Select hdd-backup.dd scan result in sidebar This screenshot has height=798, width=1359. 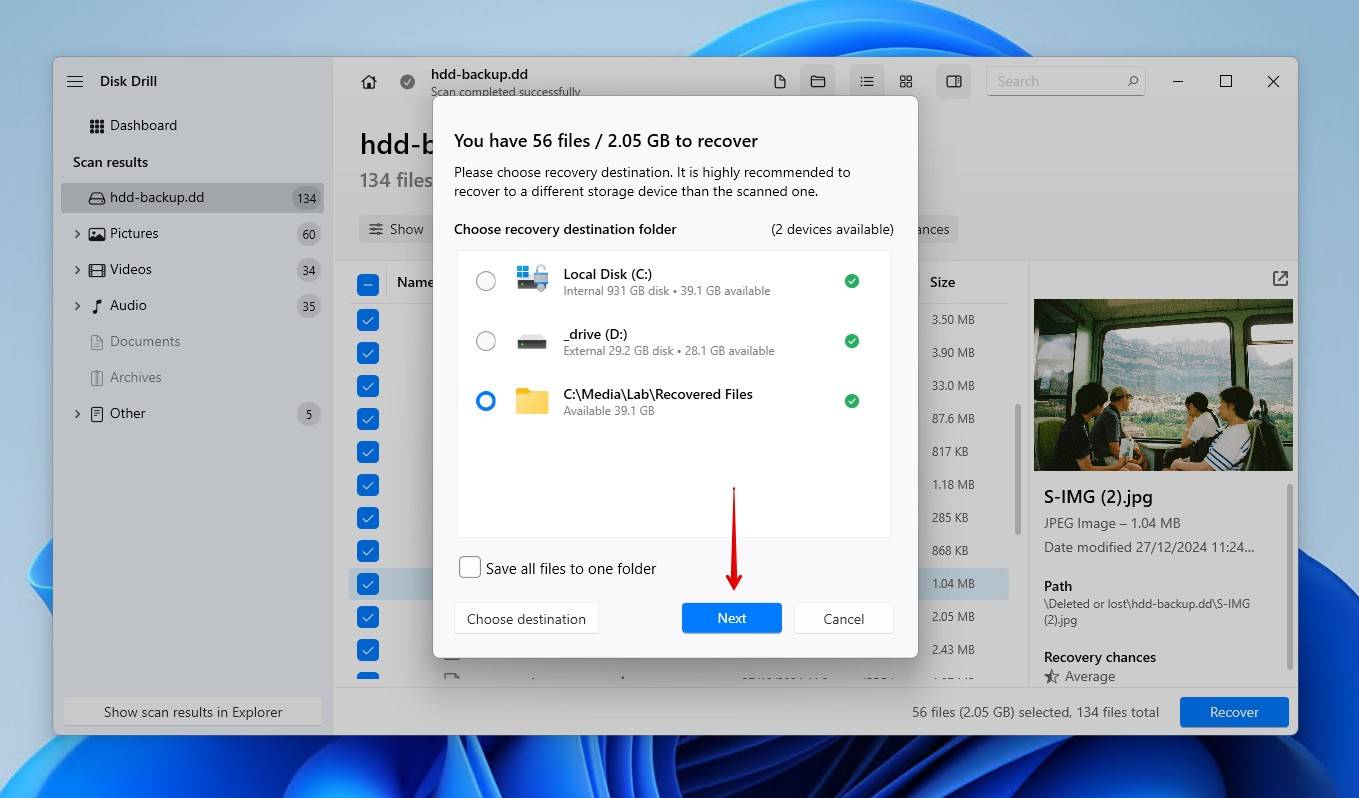coord(156,197)
